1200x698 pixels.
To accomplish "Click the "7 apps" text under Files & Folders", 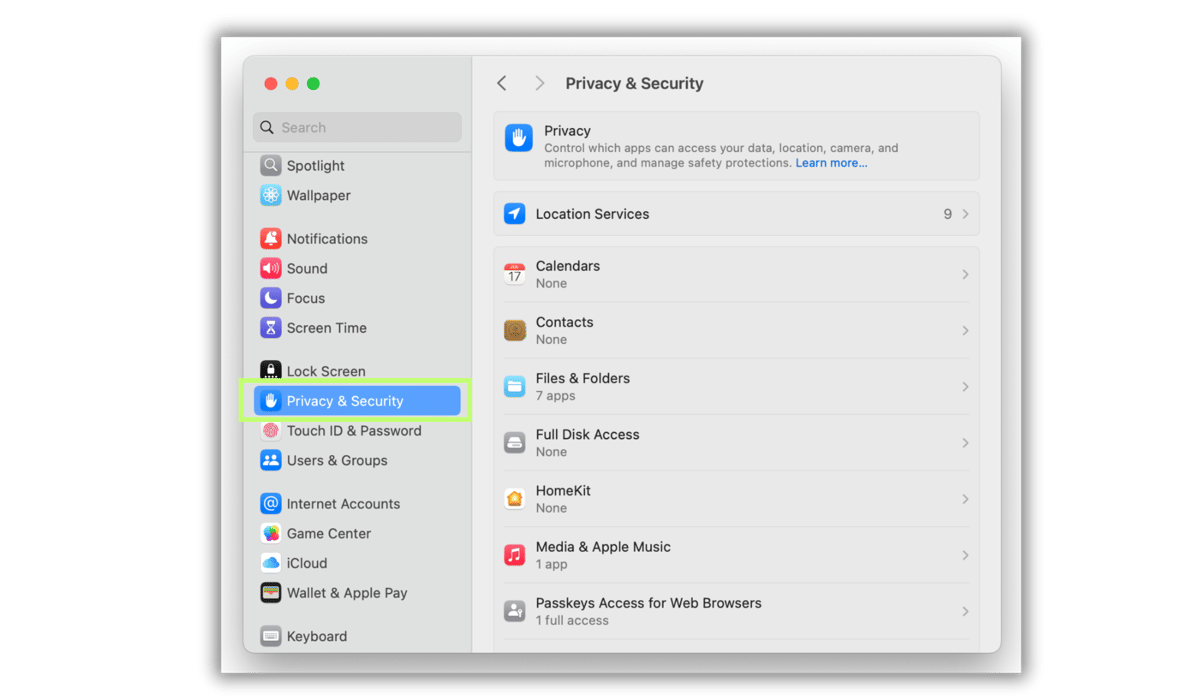I will pyautogui.click(x=555, y=396).
